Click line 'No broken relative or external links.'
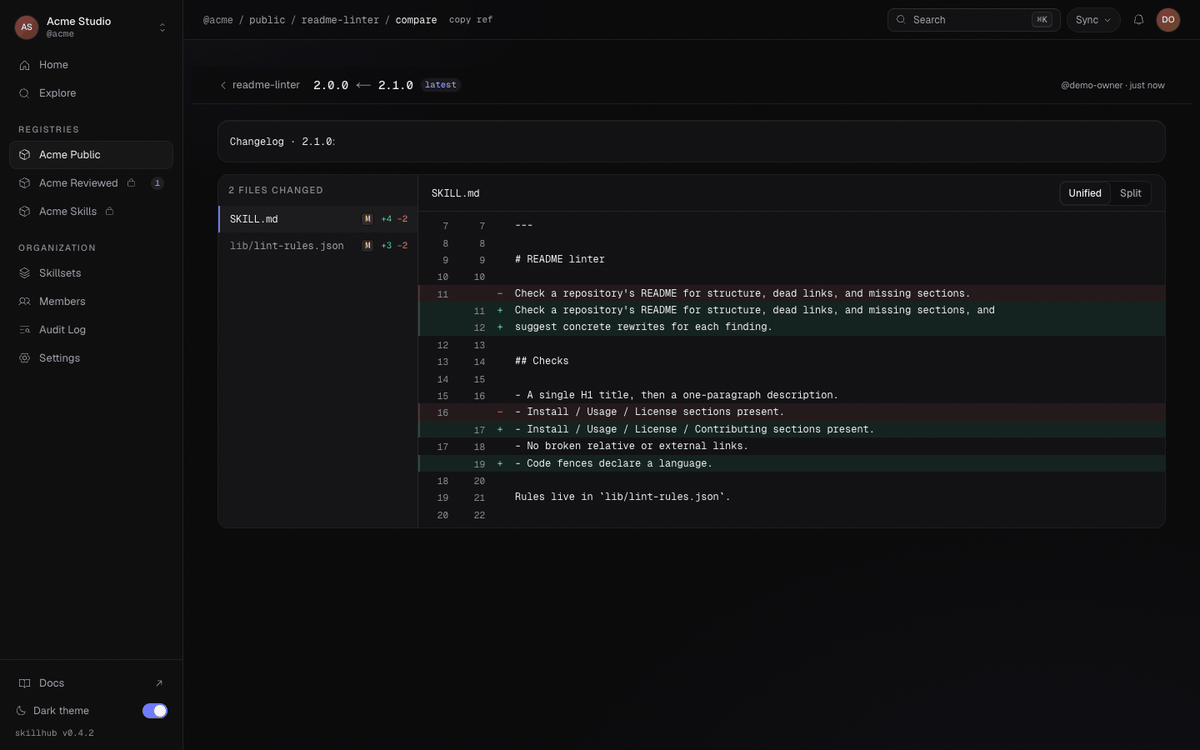Viewport: 1200px width, 750px height. pyautogui.click(x=792, y=447)
